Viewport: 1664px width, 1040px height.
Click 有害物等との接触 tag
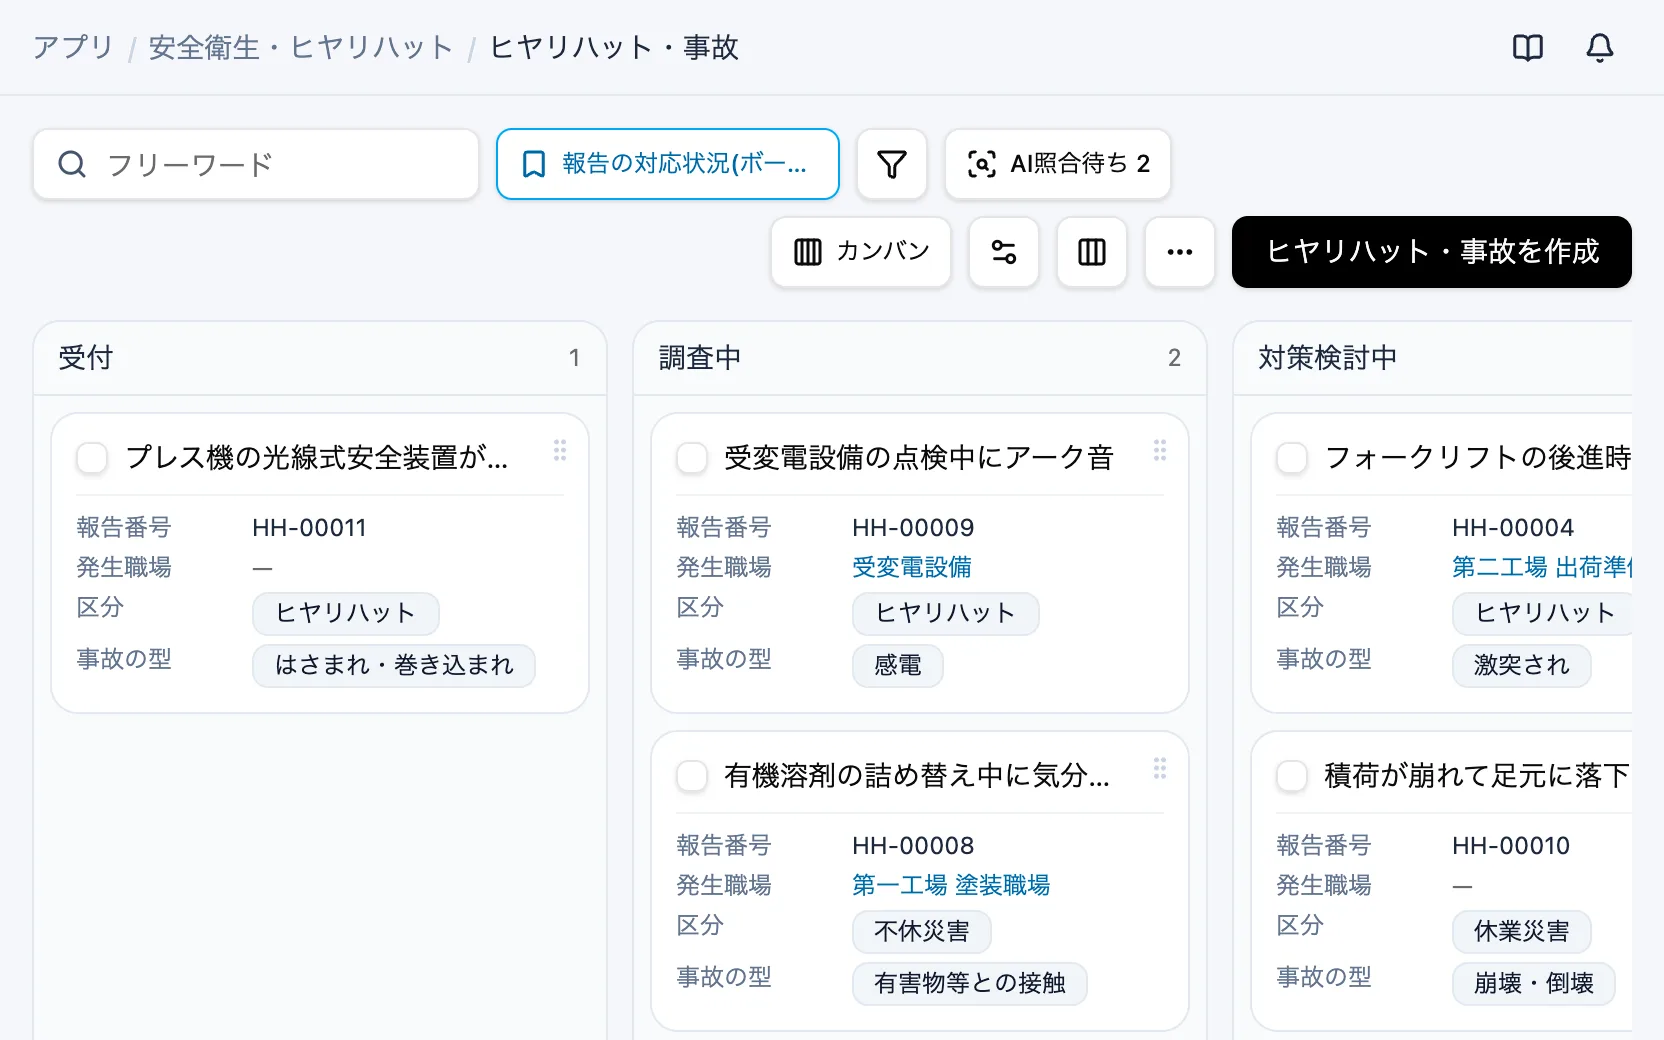click(970, 983)
